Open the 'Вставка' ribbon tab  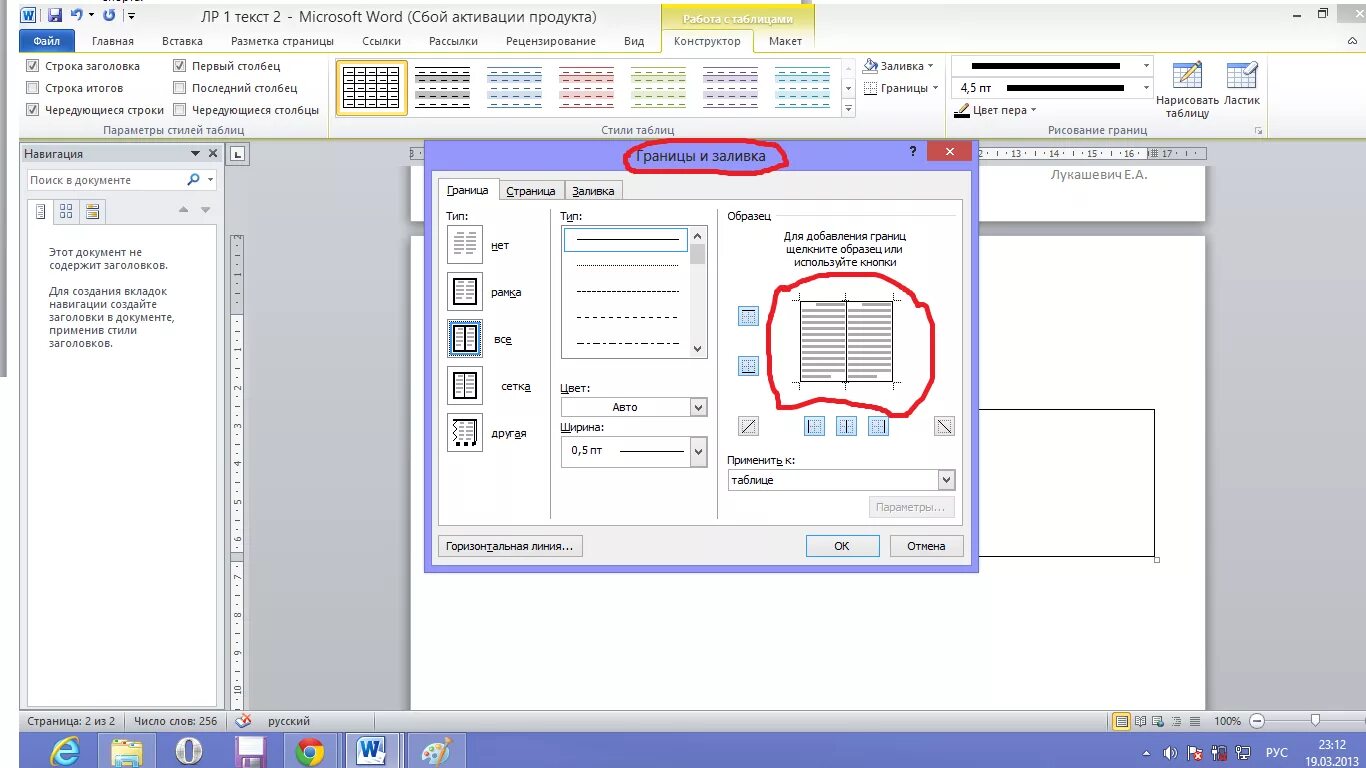(182, 41)
